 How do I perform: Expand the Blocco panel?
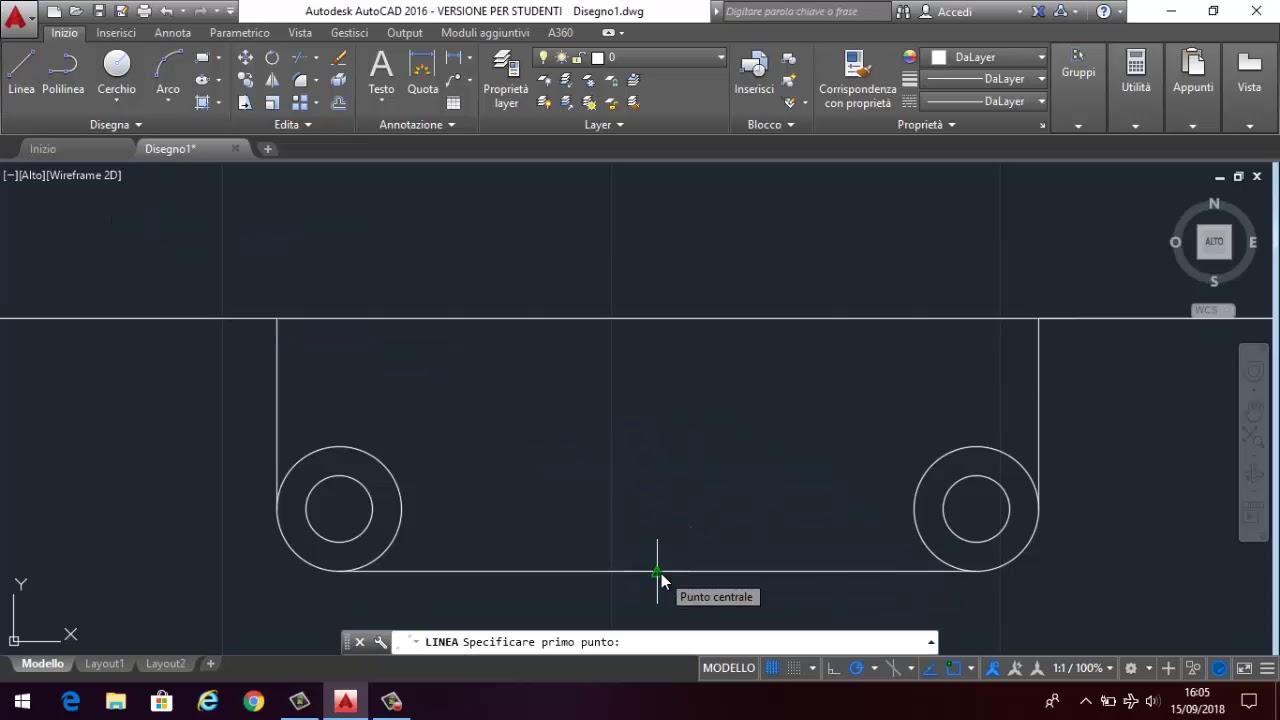(x=771, y=125)
